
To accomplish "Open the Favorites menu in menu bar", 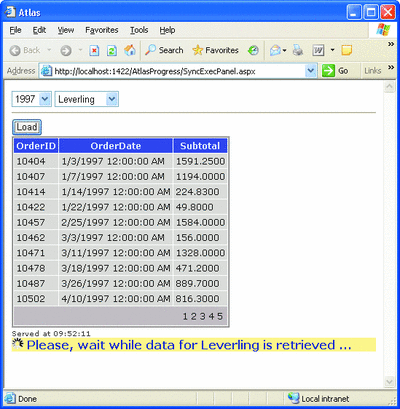I will coord(102,30).
